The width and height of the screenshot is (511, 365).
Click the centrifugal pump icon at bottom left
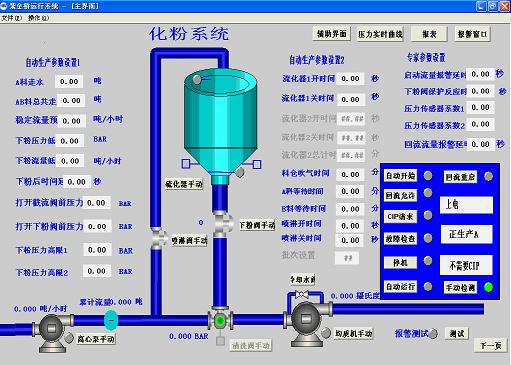tap(52, 332)
